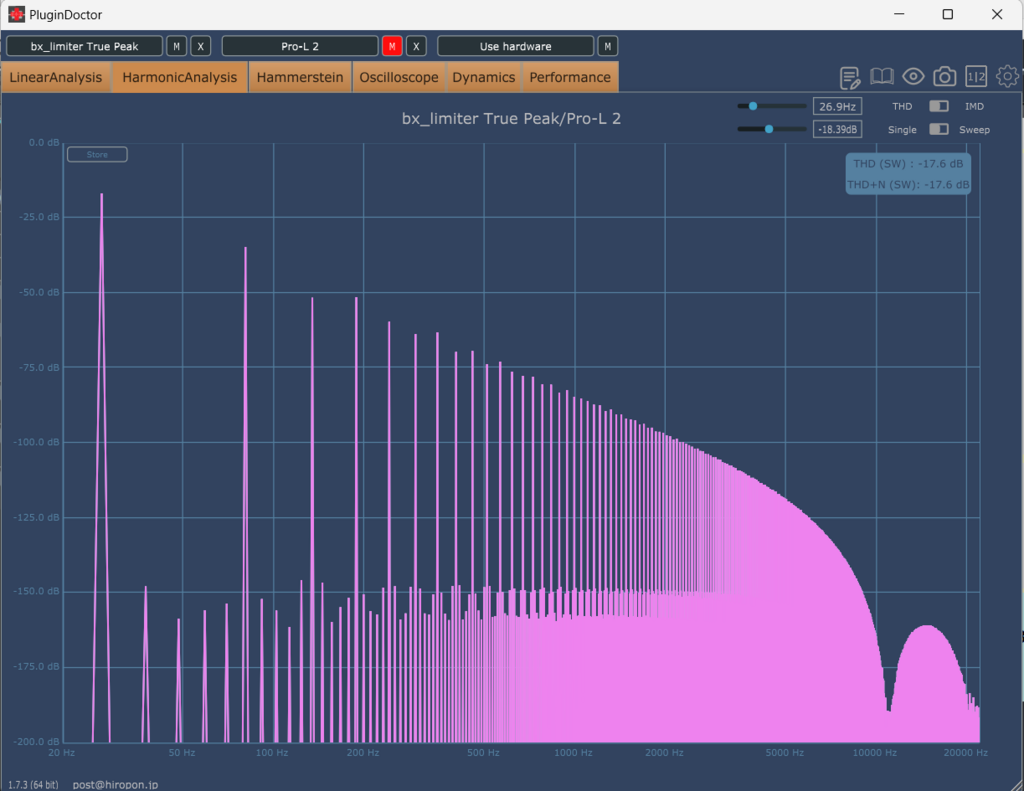This screenshot has width=1024, height=791.
Task: Click the 26.9Hz frequency field
Action: click(837, 106)
